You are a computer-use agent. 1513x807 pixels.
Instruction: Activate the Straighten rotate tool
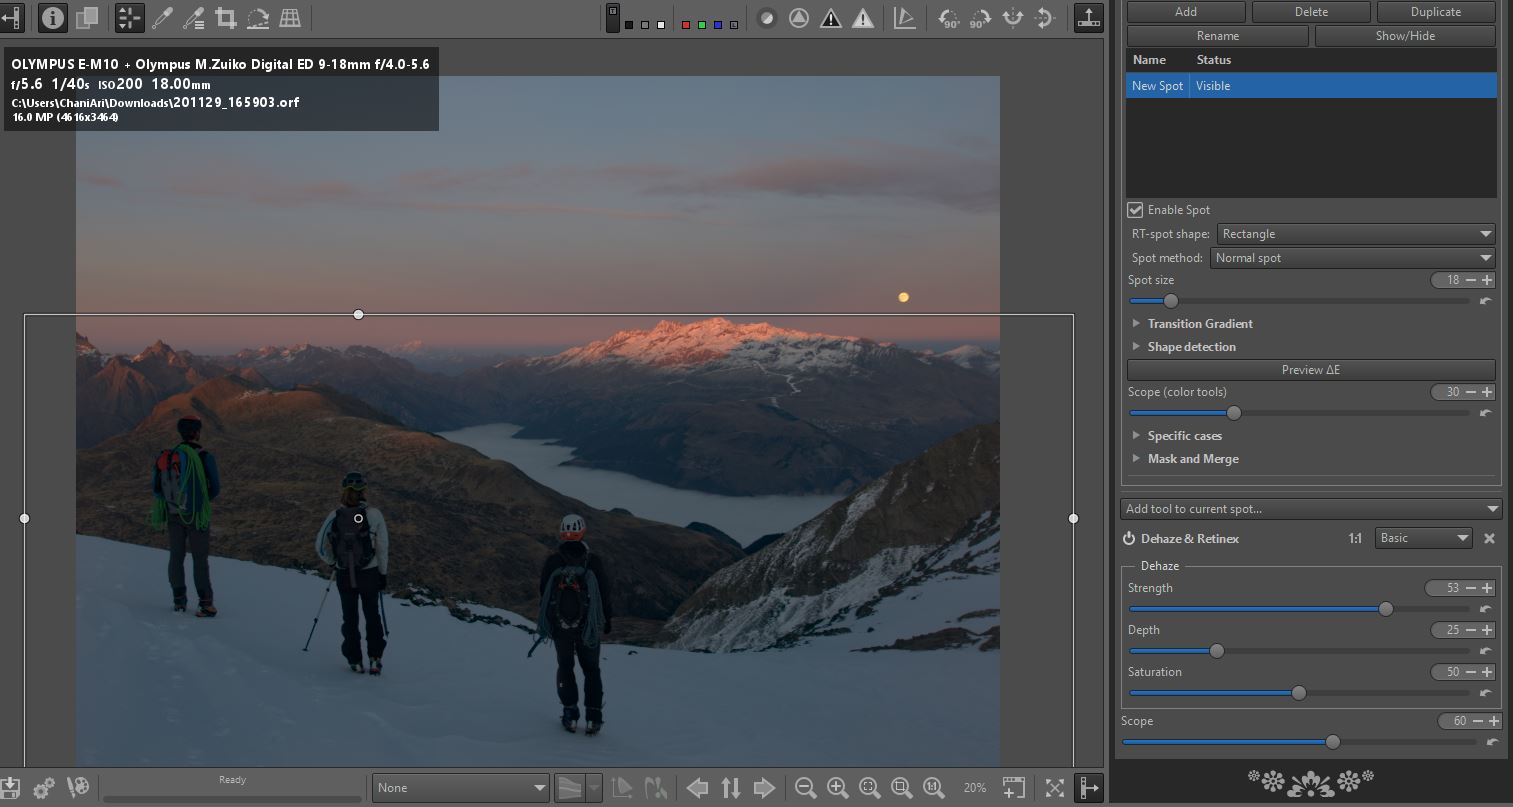tap(258, 17)
